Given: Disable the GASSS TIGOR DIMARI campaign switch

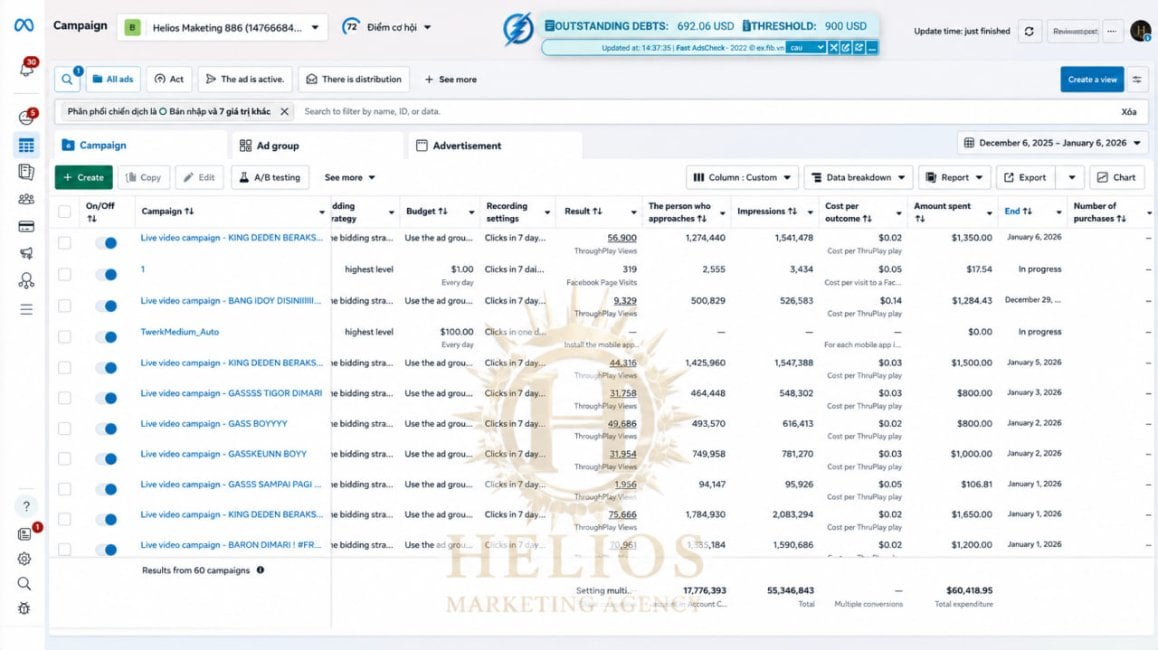Looking at the screenshot, I should pyautogui.click(x=106, y=398).
